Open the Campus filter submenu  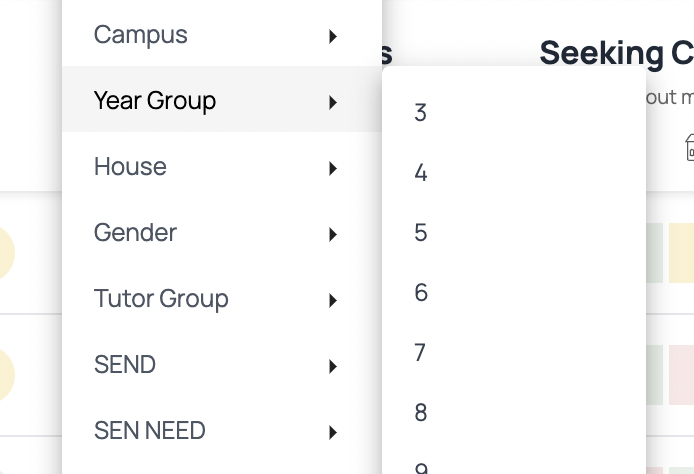(x=222, y=34)
